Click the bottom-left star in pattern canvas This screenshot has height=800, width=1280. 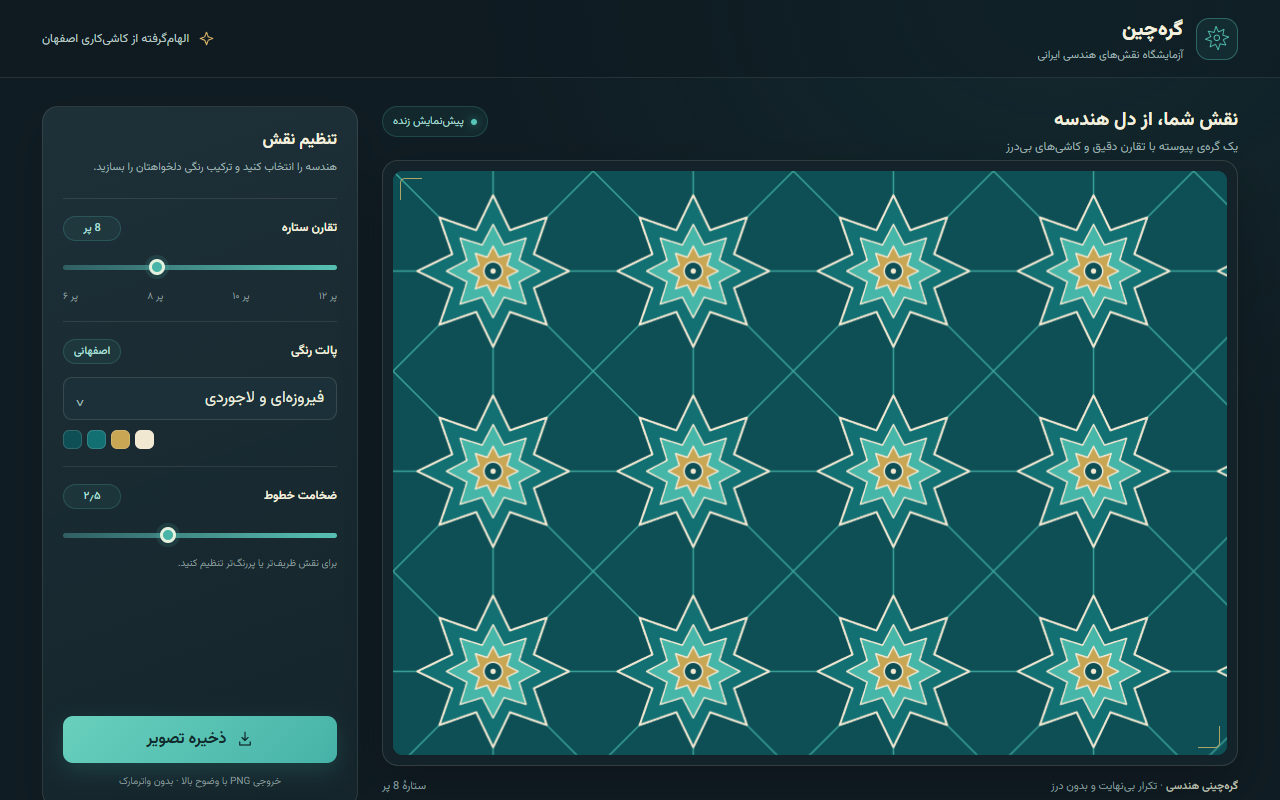[492, 671]
